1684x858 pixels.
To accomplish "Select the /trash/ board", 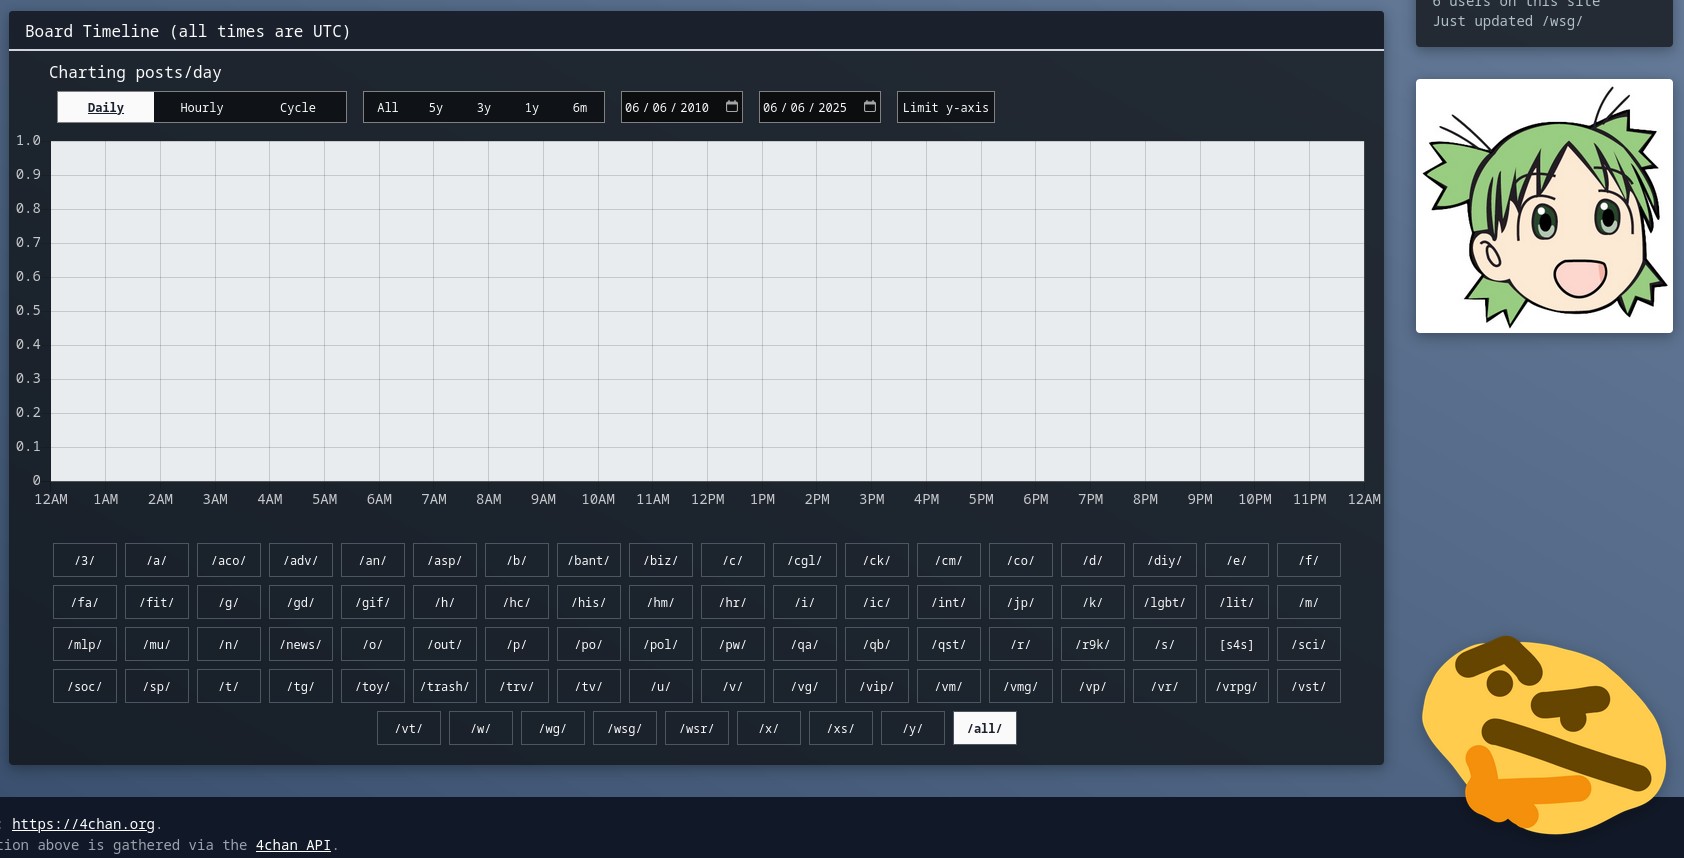I will 445,686.
